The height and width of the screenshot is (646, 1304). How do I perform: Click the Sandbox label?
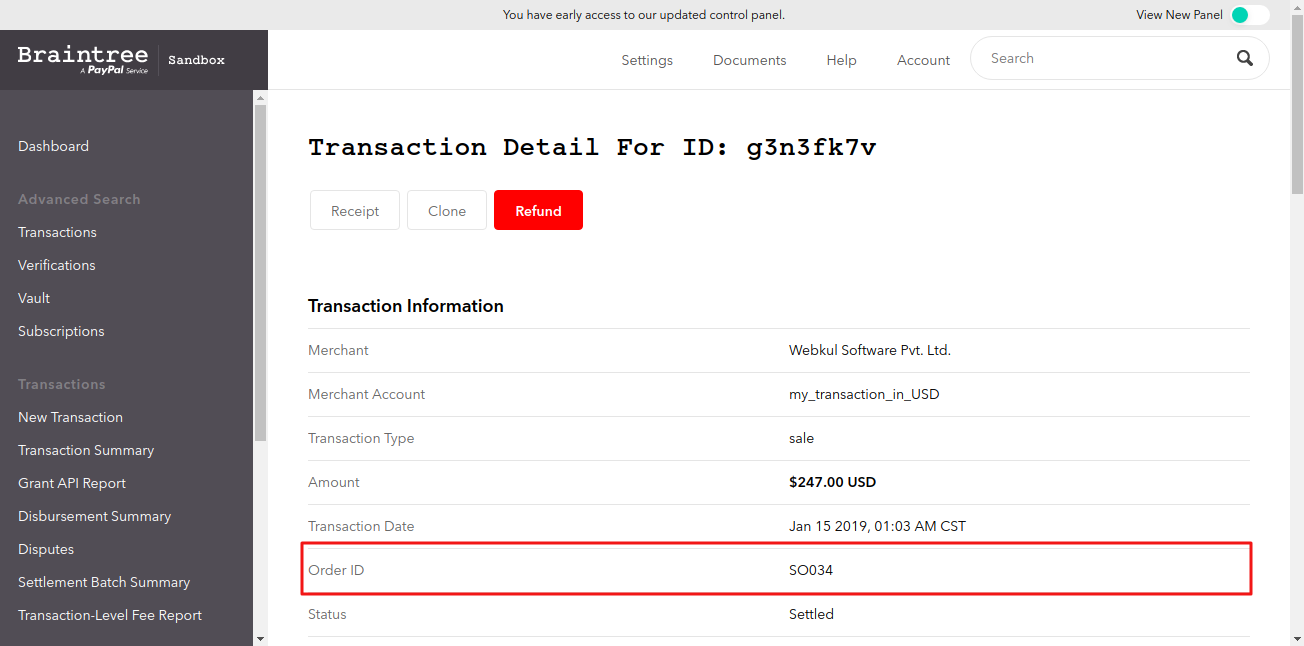point(196,60)
